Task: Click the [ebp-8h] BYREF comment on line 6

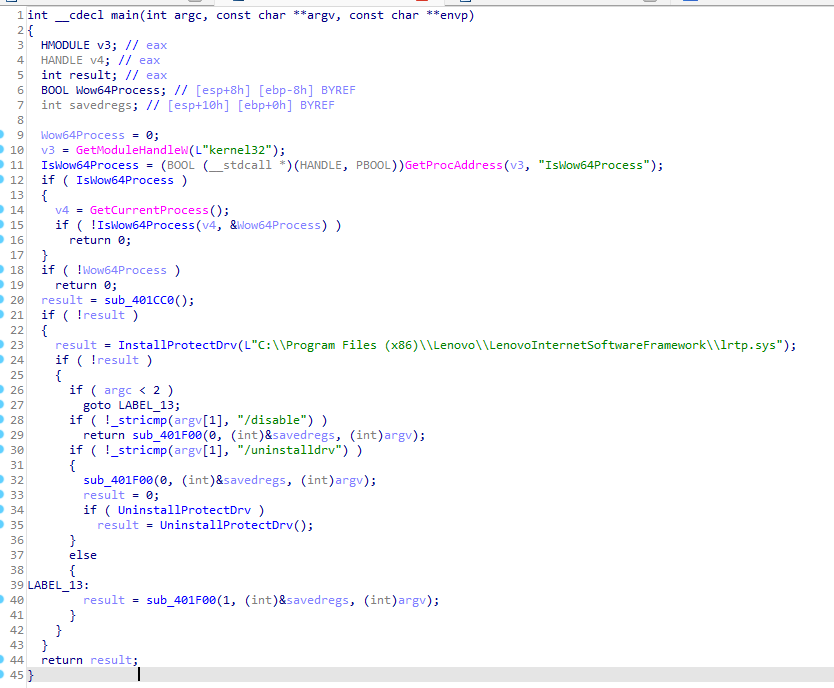Action: (x=307, y=90)
